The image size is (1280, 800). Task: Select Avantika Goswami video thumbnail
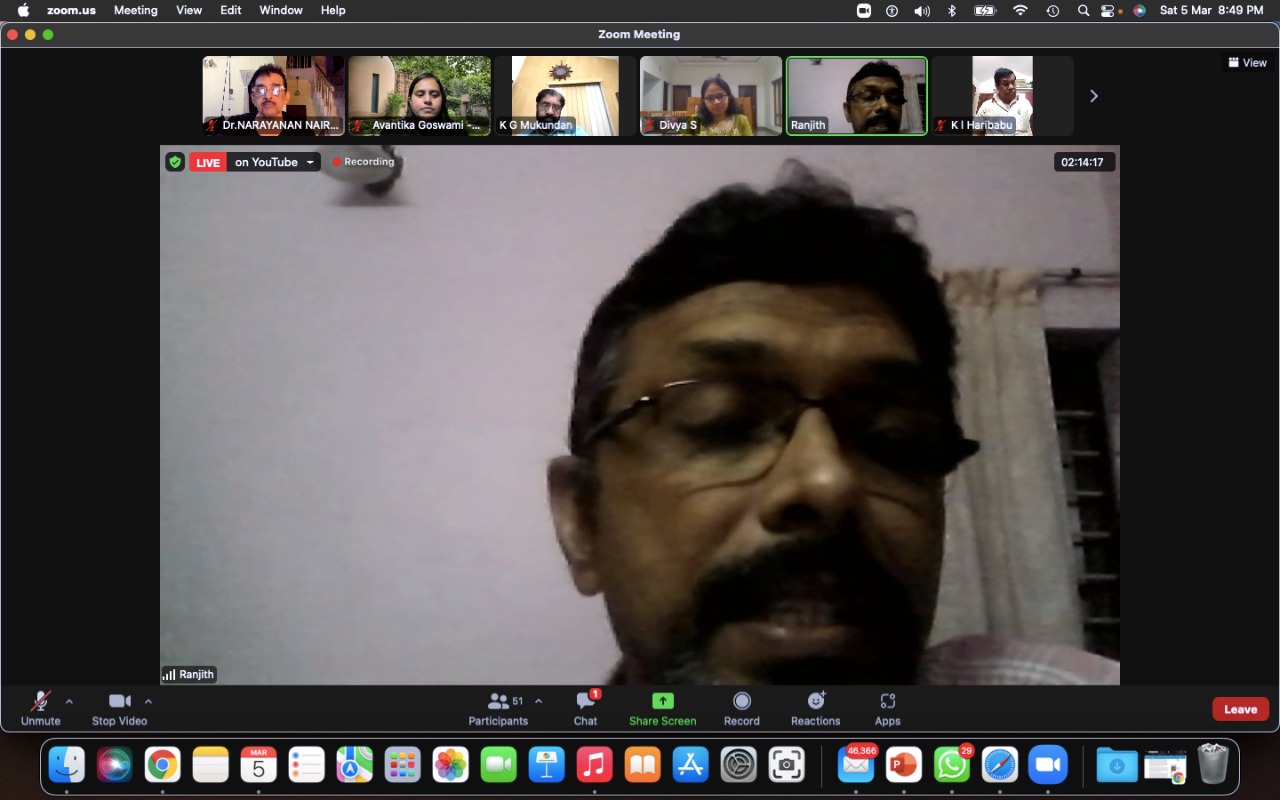tap(419, 96)
